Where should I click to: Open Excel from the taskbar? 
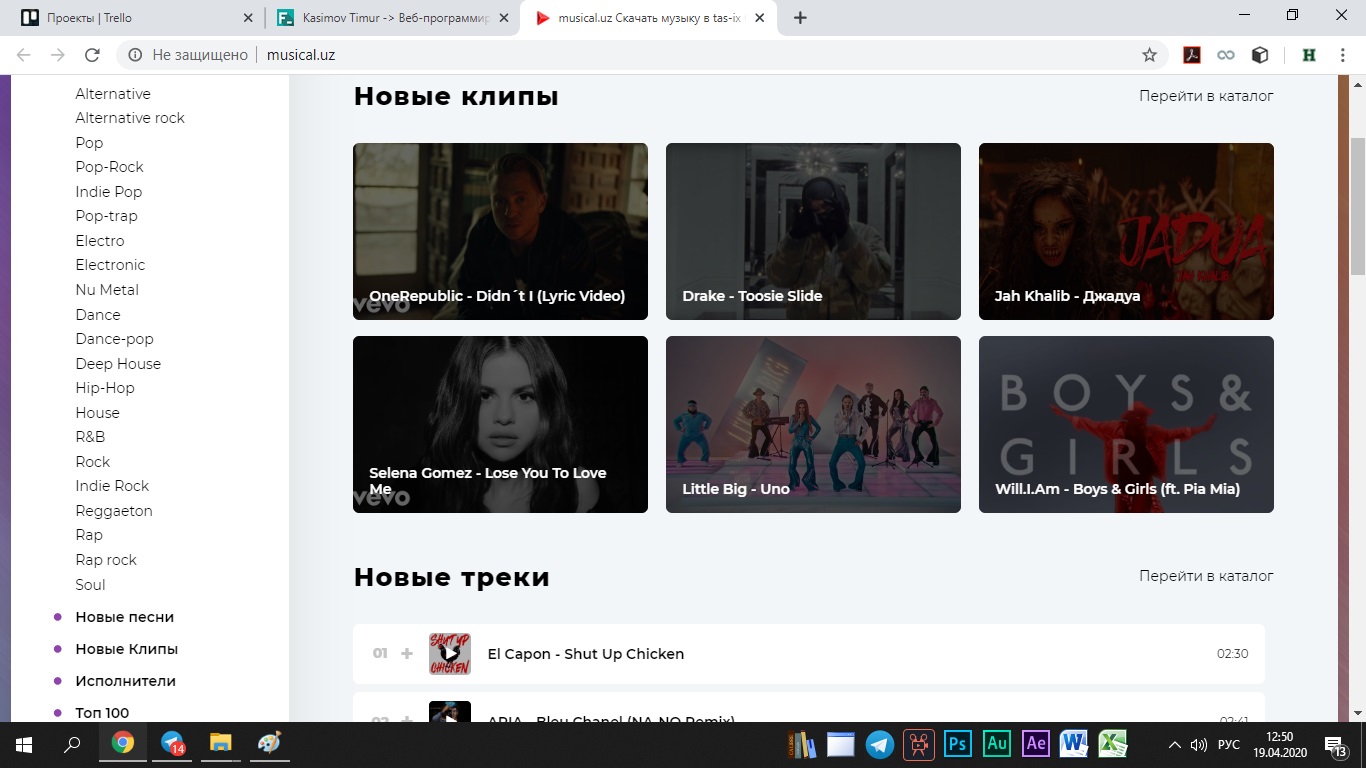[x=1114, y=744]
